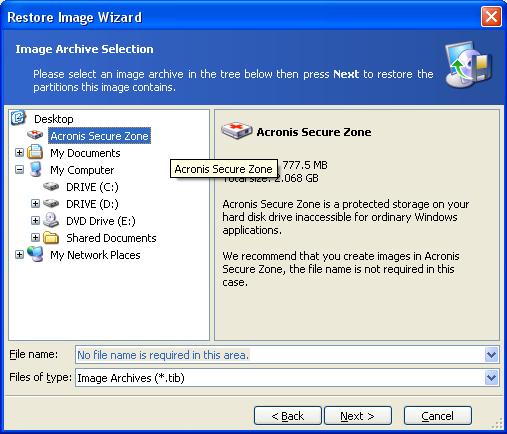Screen dimensions: 507x434
Task: Expand the My Documents tree node
Action: tap(19, 153)
